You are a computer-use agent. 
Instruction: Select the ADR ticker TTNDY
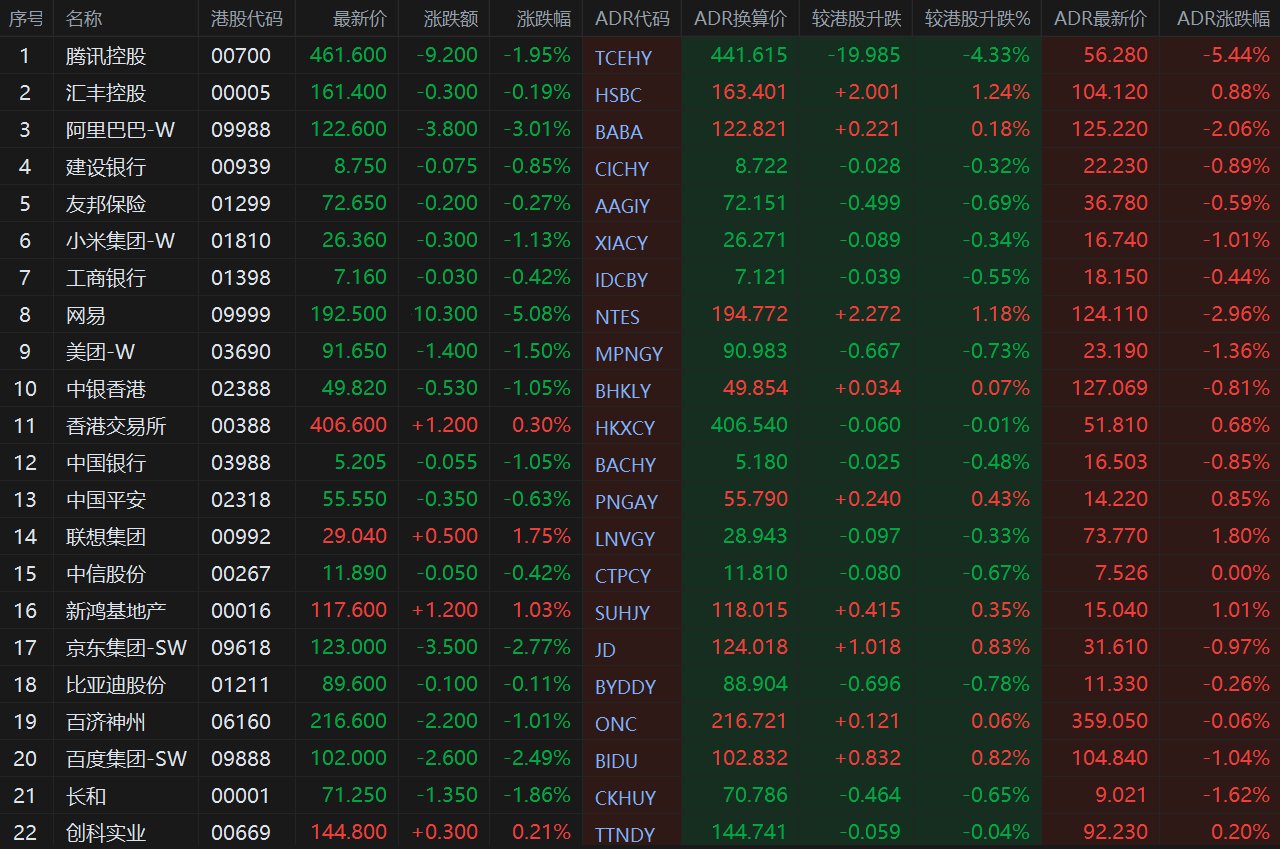pyautogui.click(x=625, y=835)
